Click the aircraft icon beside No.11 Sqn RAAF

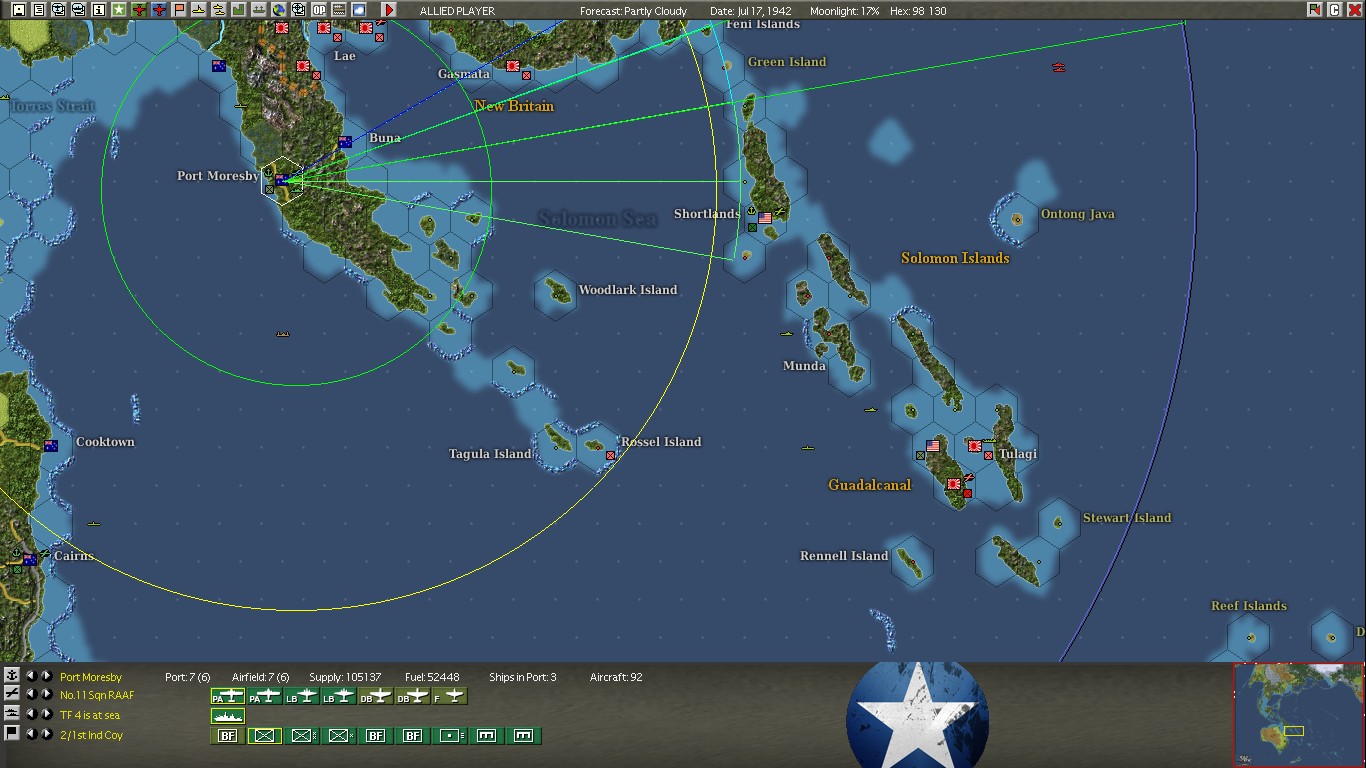pos(11,694)
